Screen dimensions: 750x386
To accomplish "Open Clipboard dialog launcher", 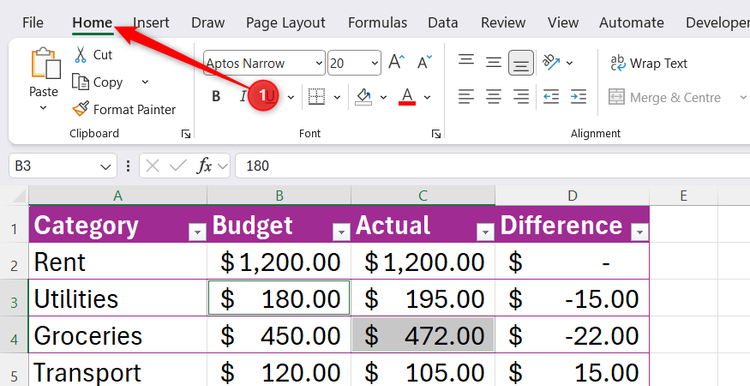I will (x=186, y=134).
